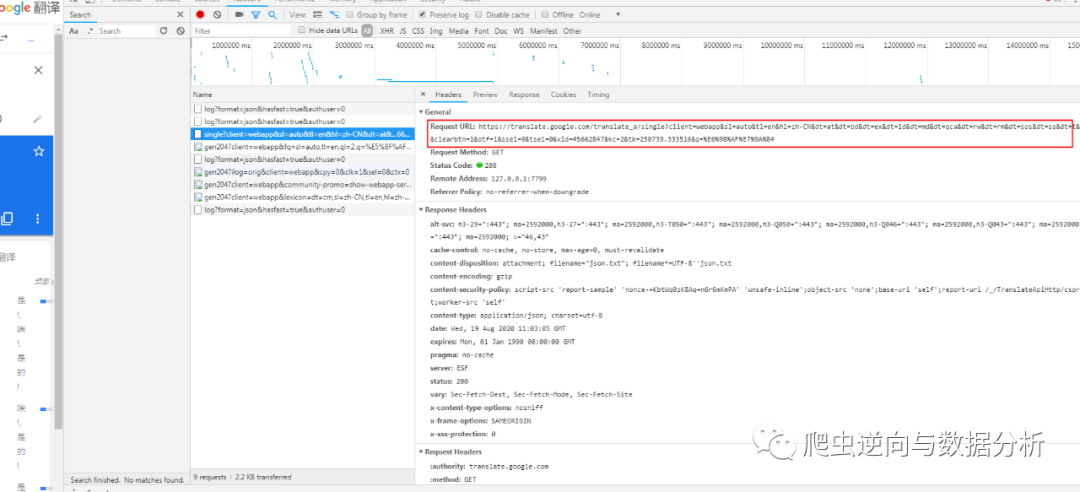
Task: Star the translation in Google Translate
Action: click(39, 151)
